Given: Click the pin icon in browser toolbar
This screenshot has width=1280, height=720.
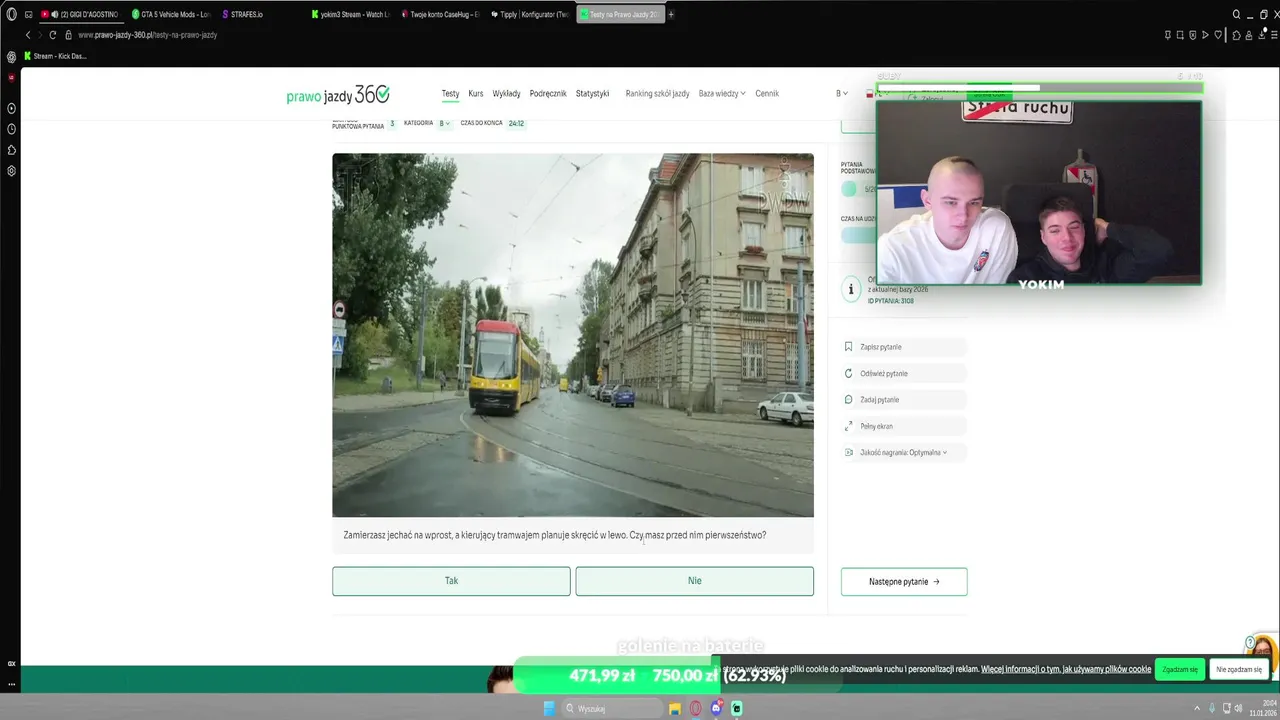Looking at the screenshot, I should pos(1168,35).
